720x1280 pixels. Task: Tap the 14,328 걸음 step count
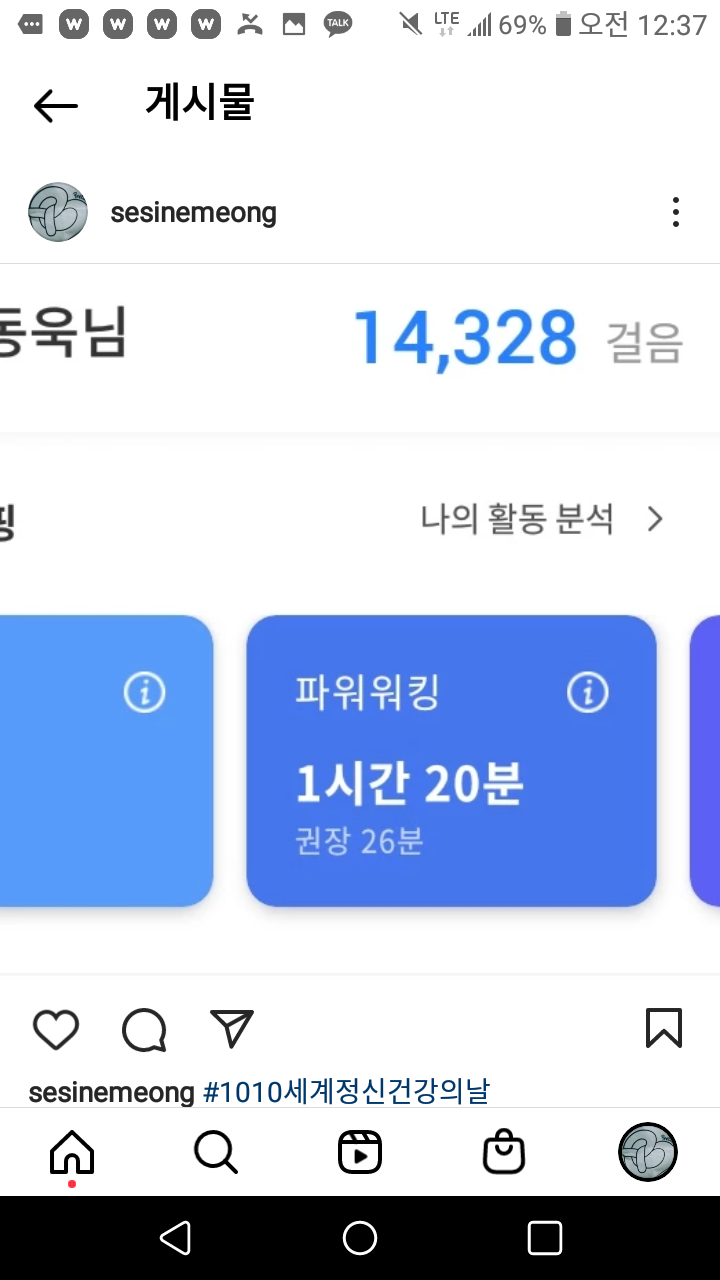coord(466,338)
